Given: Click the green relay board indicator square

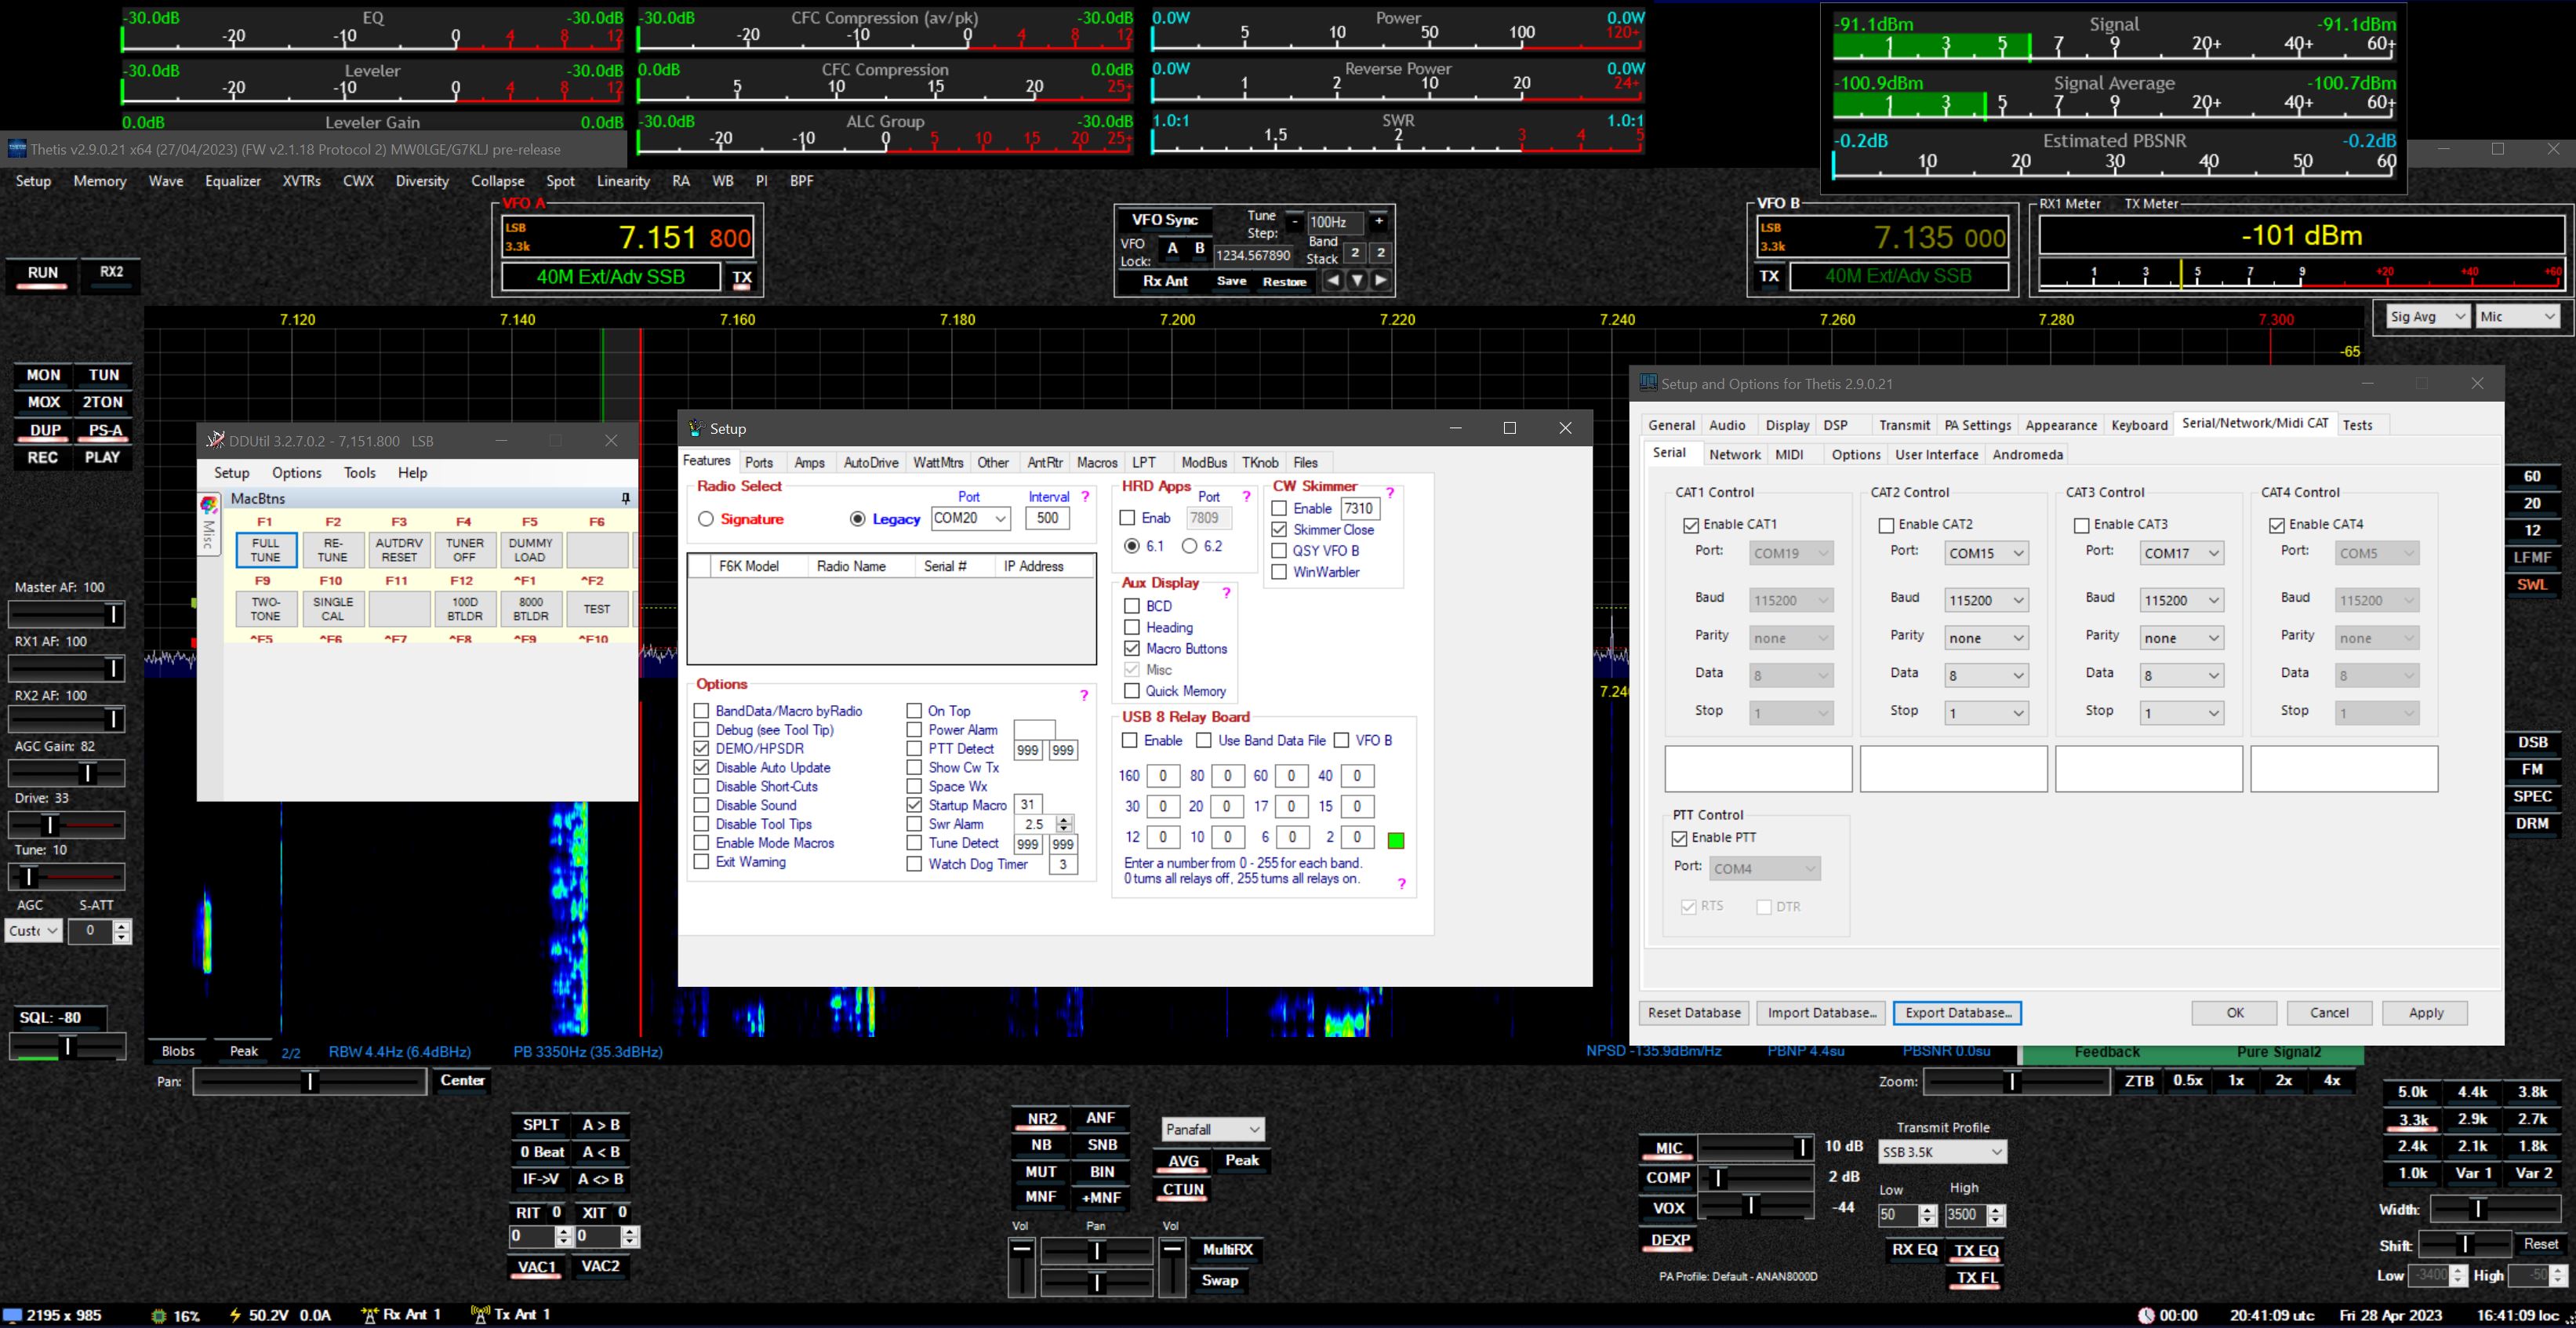Looking at the screenshot, I should (x=1396, y=840).
